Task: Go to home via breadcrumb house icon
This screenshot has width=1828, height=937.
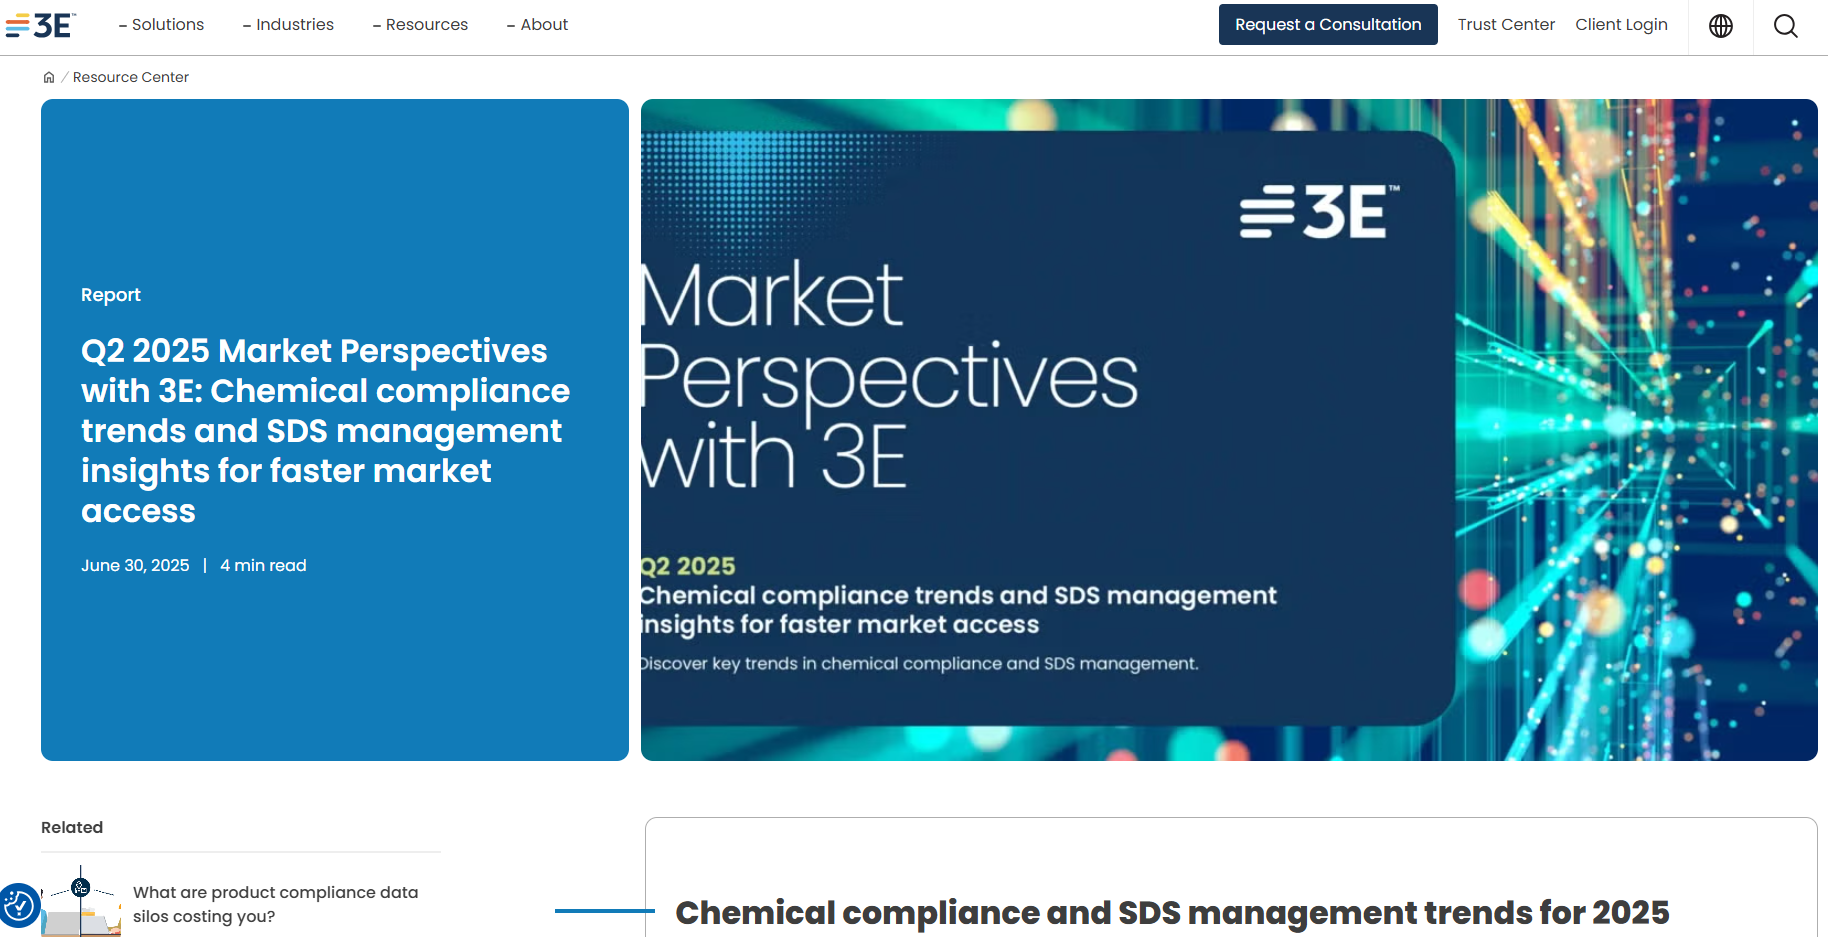Action: click(49, 77)
